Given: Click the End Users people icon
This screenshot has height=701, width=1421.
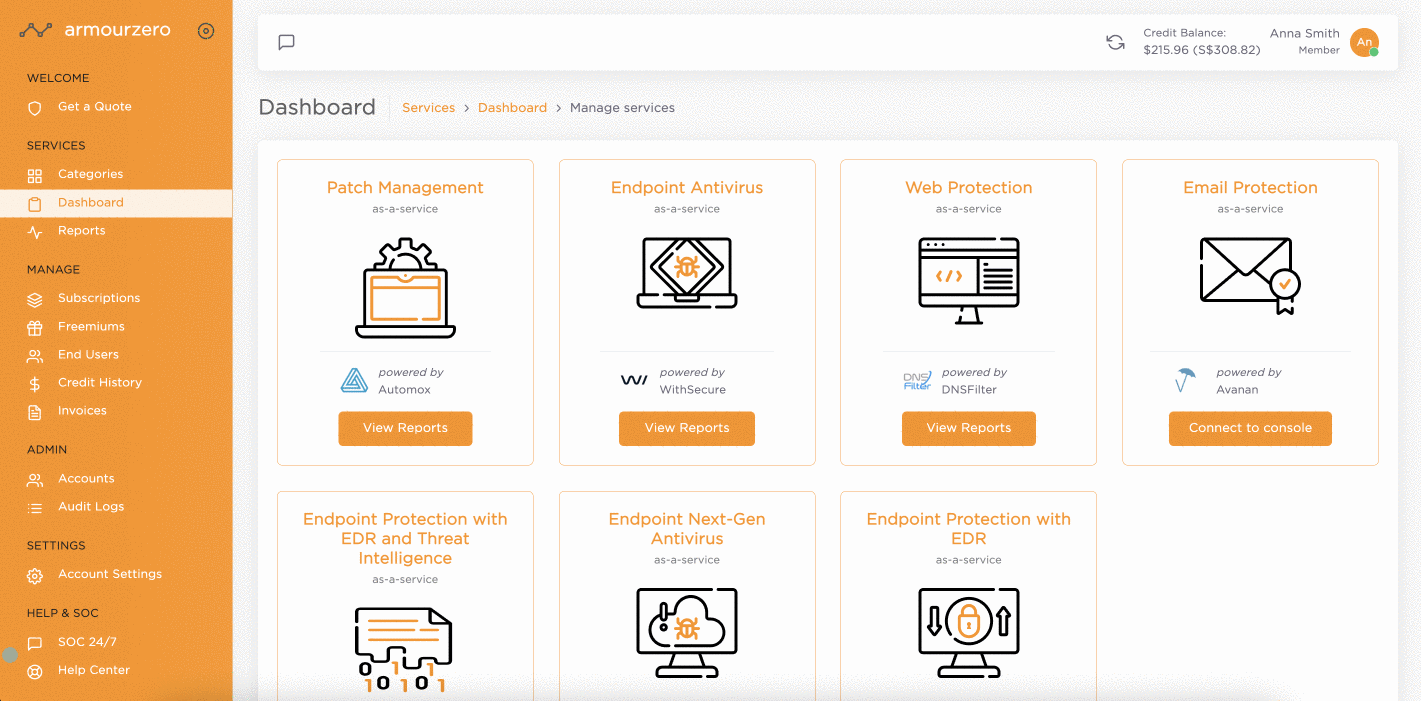Looking at the screenshot, I should pos(35,355).
